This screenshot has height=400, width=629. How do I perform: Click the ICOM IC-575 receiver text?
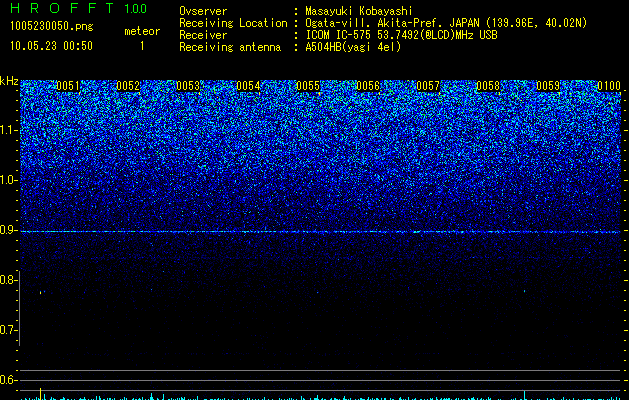tap(401, 35)
